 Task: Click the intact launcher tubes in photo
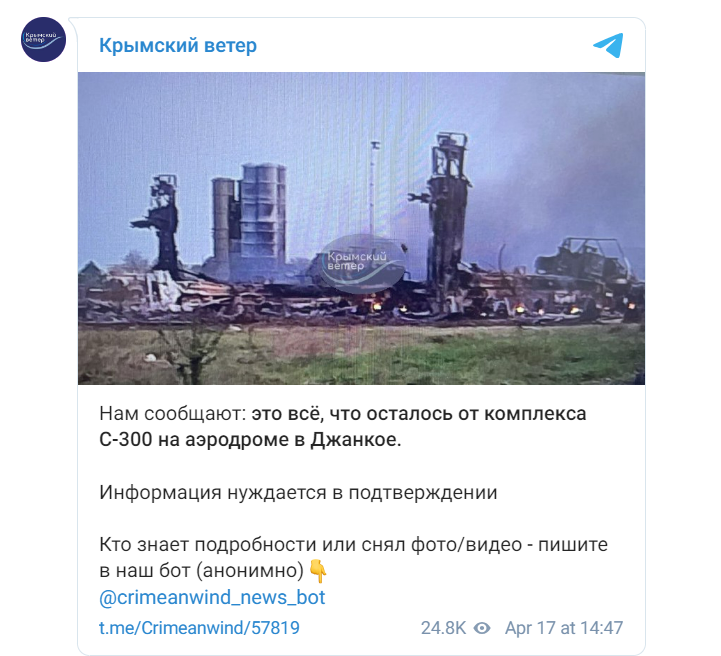250,218
